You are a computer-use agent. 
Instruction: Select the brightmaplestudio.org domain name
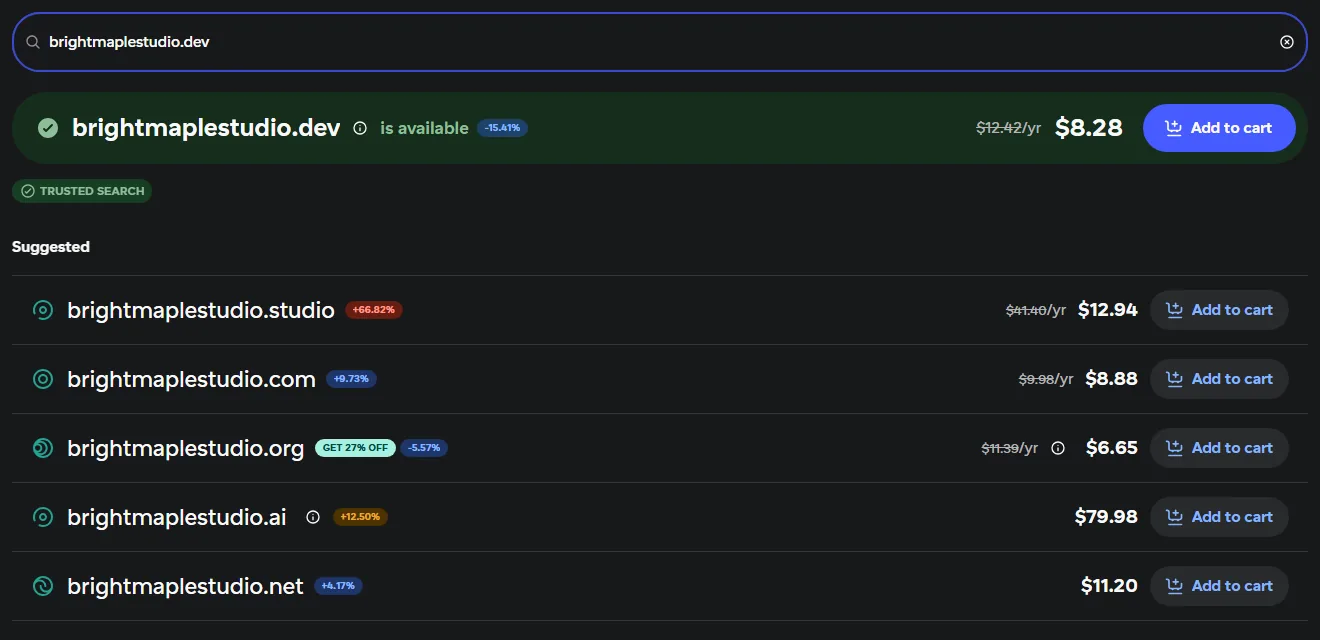pos(185,448)
